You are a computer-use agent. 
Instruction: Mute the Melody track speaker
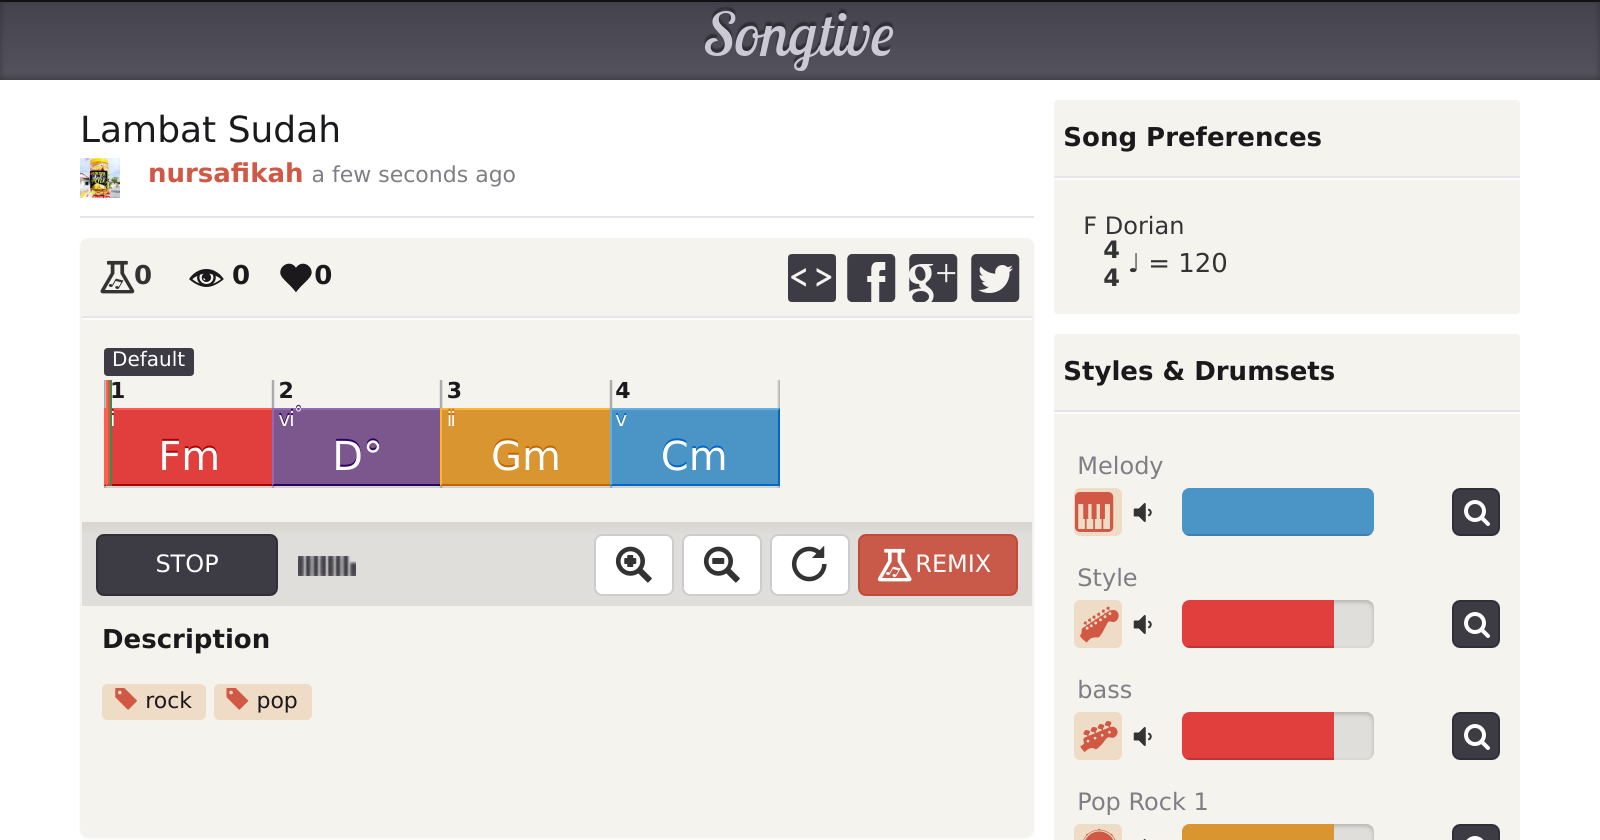click(1143, 513)
